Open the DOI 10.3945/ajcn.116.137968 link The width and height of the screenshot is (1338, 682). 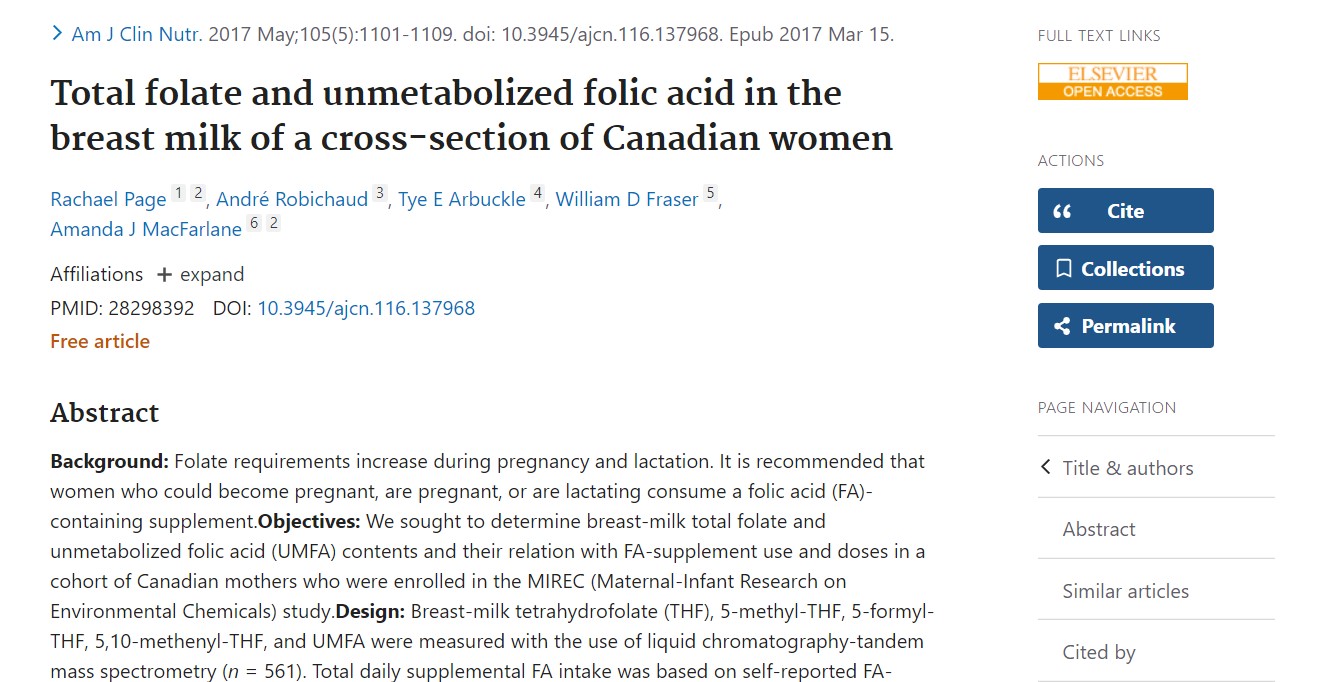pyautogui.click(x=366, y=308)
